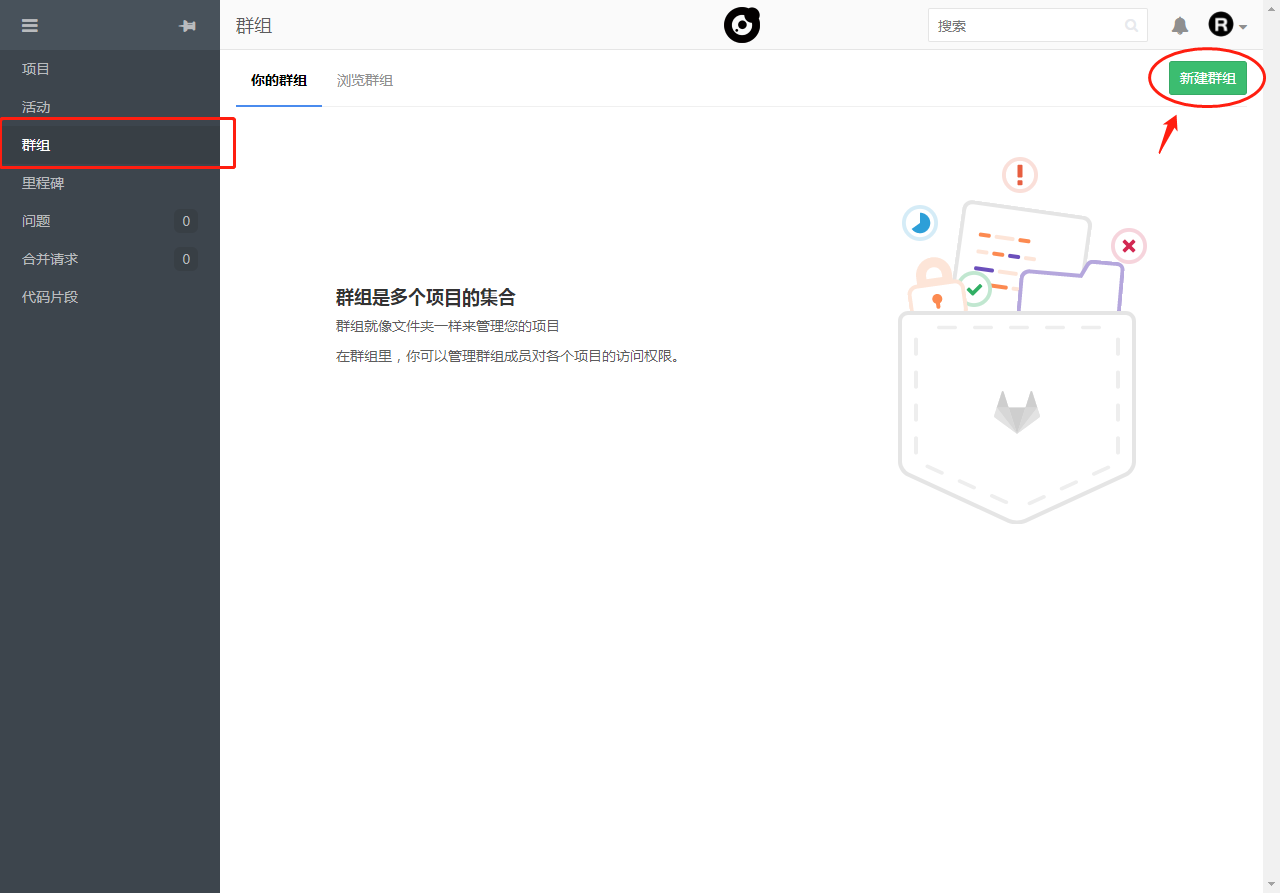Click the heading 群组是多个项目的集合

point(426,297)
